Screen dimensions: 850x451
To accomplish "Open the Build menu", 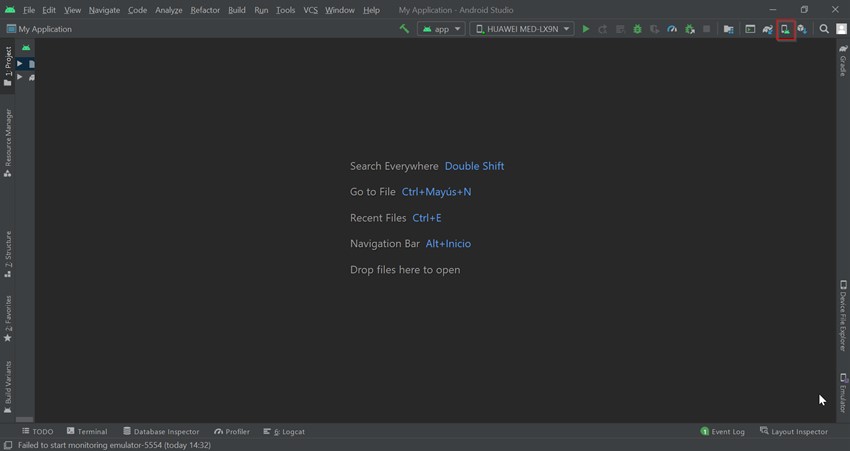I will pos(237,10).
